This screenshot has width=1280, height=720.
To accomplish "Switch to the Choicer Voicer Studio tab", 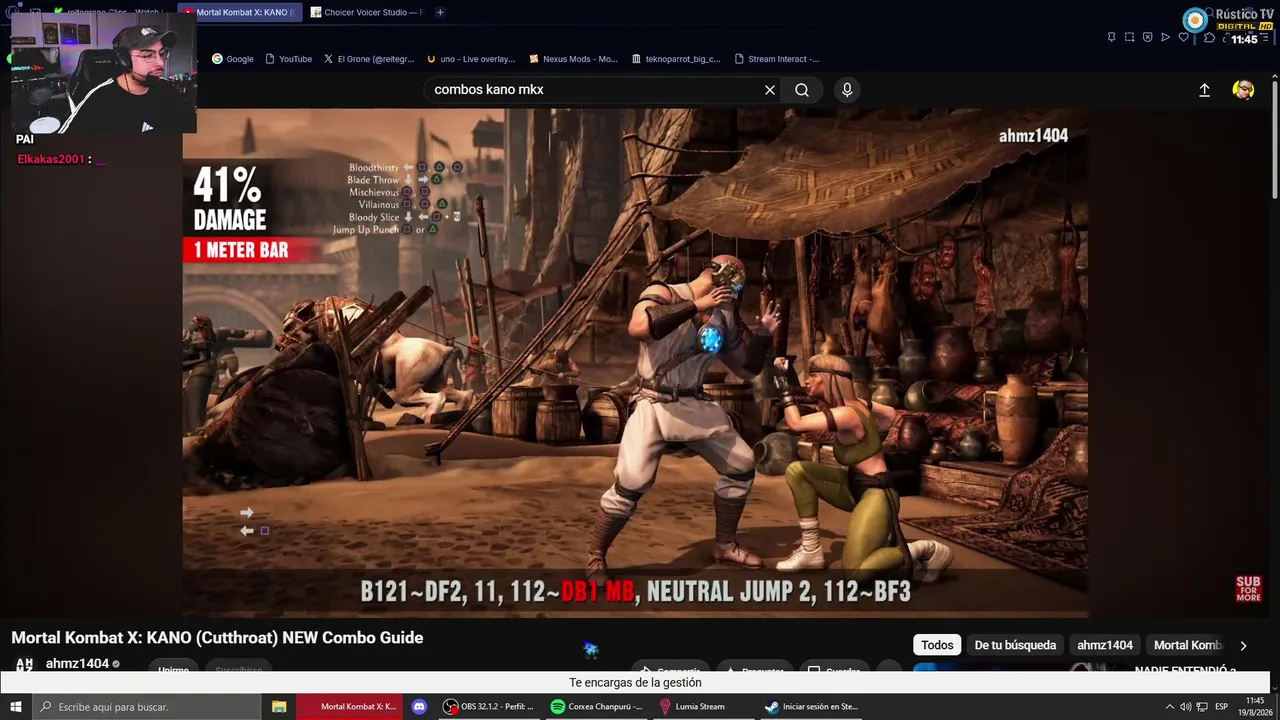I will tap(366, 12).
